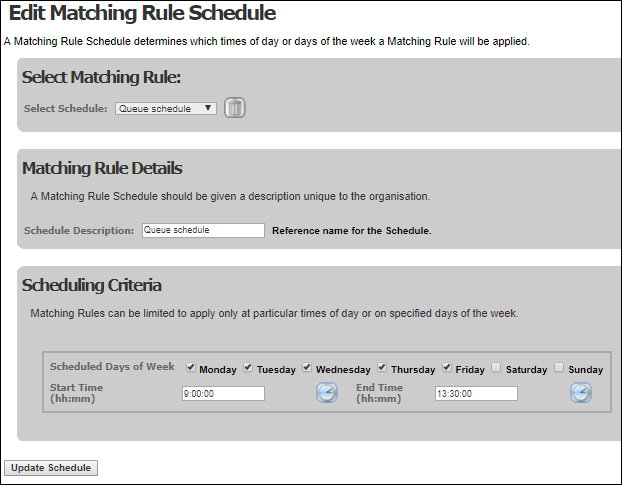Click the Sunday label text
Viewport: 622px width, 485px height.
[586, 370]
